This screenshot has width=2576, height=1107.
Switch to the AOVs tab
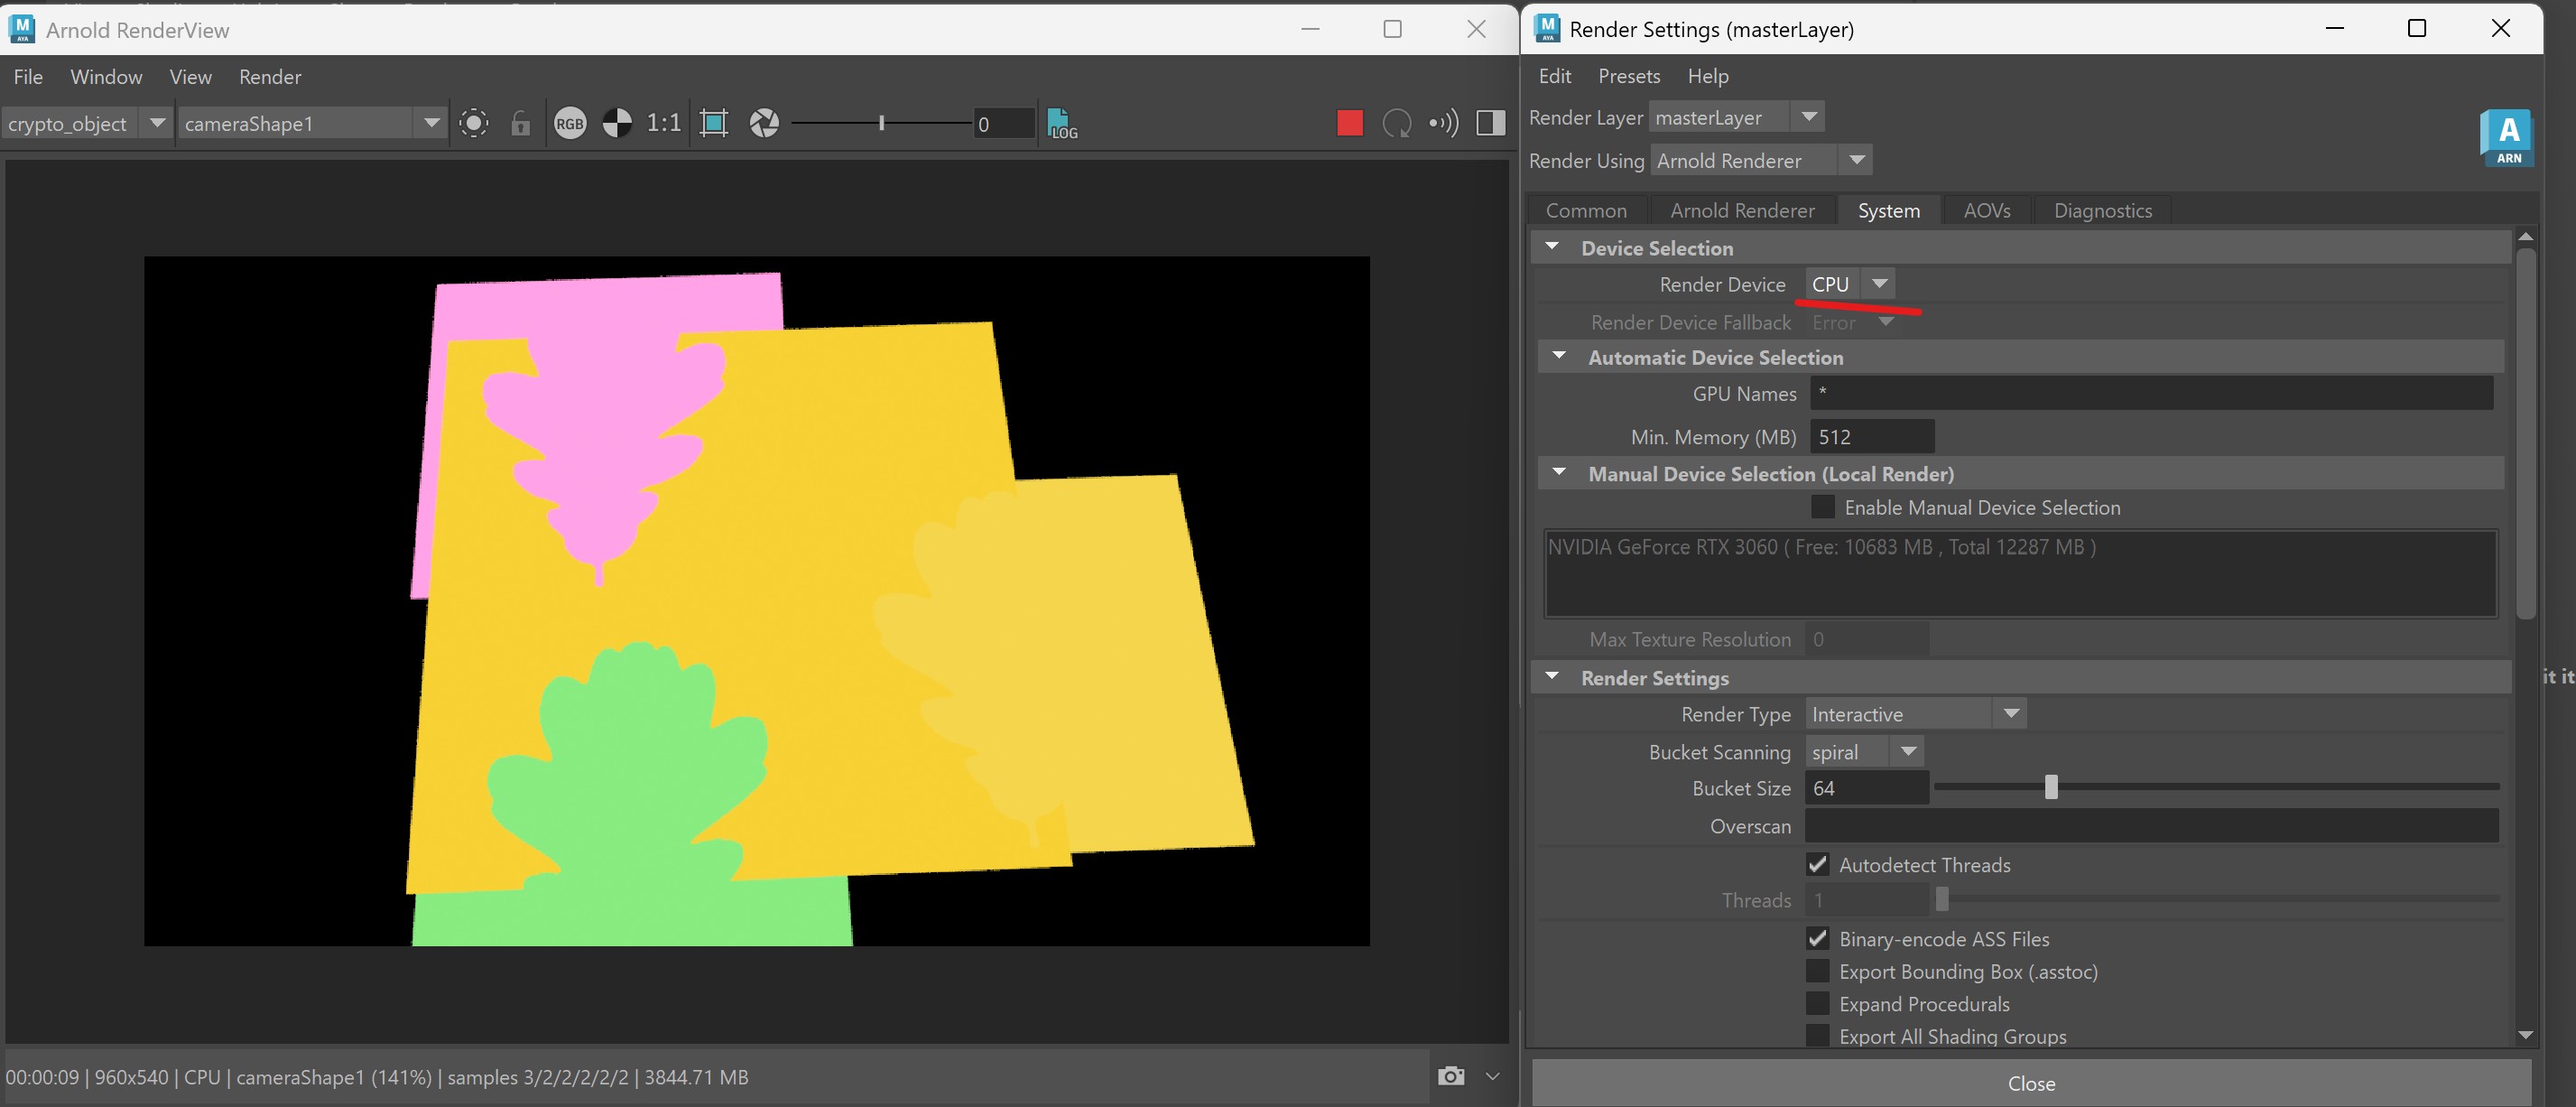[1986, 210]
